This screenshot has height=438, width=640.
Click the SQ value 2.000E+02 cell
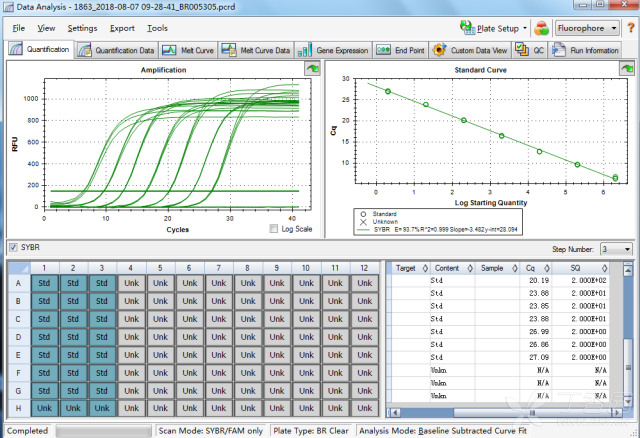pyautogui.click(x=580, y=280)
